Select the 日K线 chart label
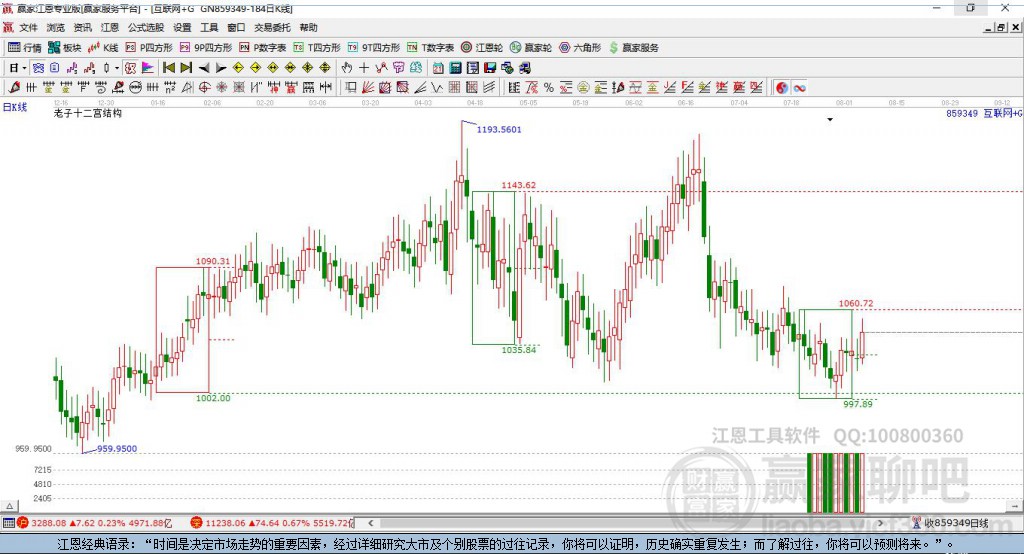The height and width of the screenshot is (554, 1024). 15,107
